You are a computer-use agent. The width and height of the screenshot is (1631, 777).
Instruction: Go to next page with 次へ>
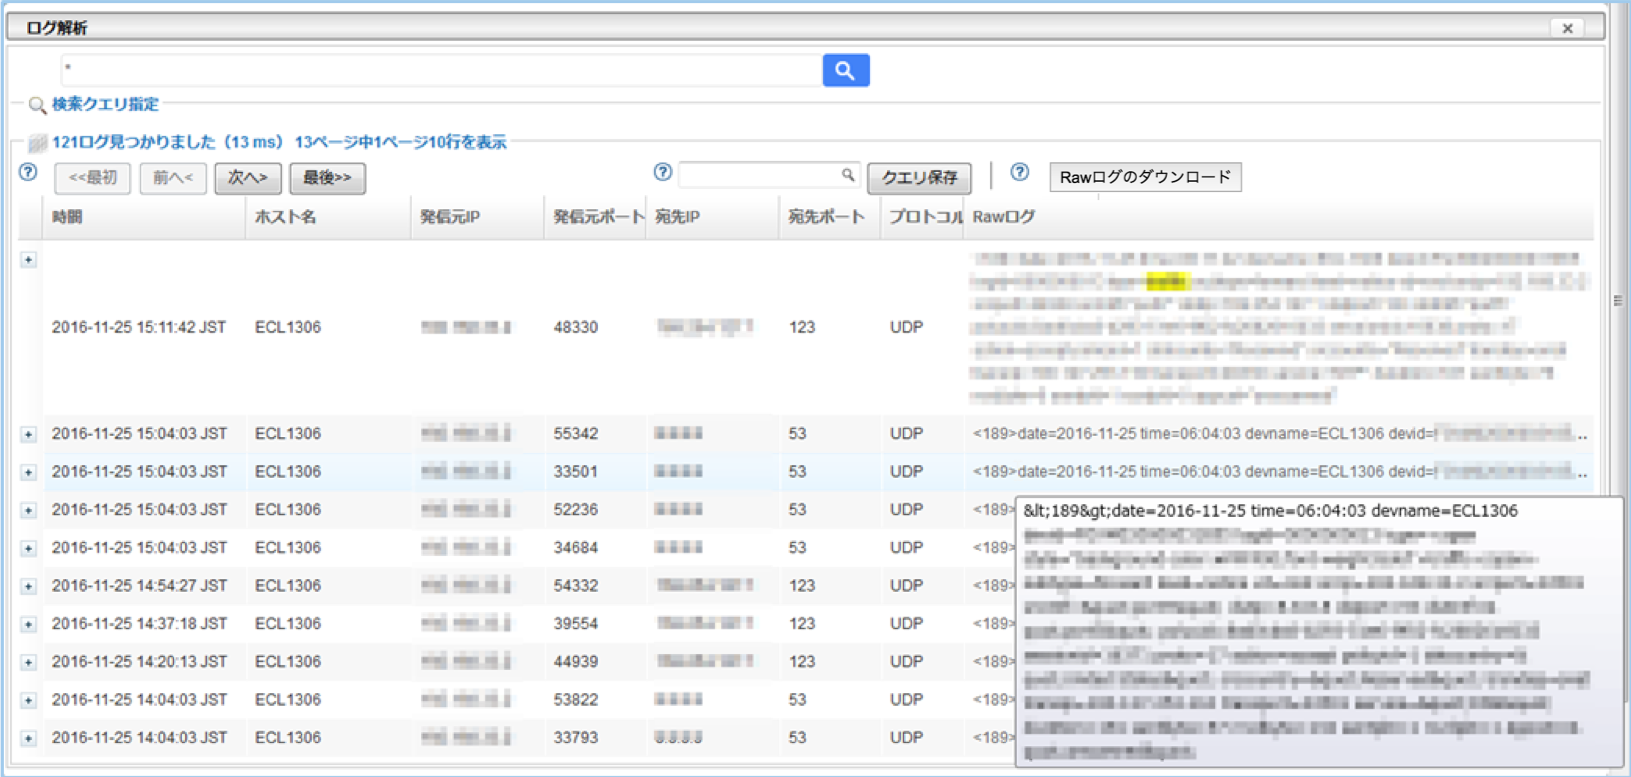pyautogui.click(x=247, y=178)
